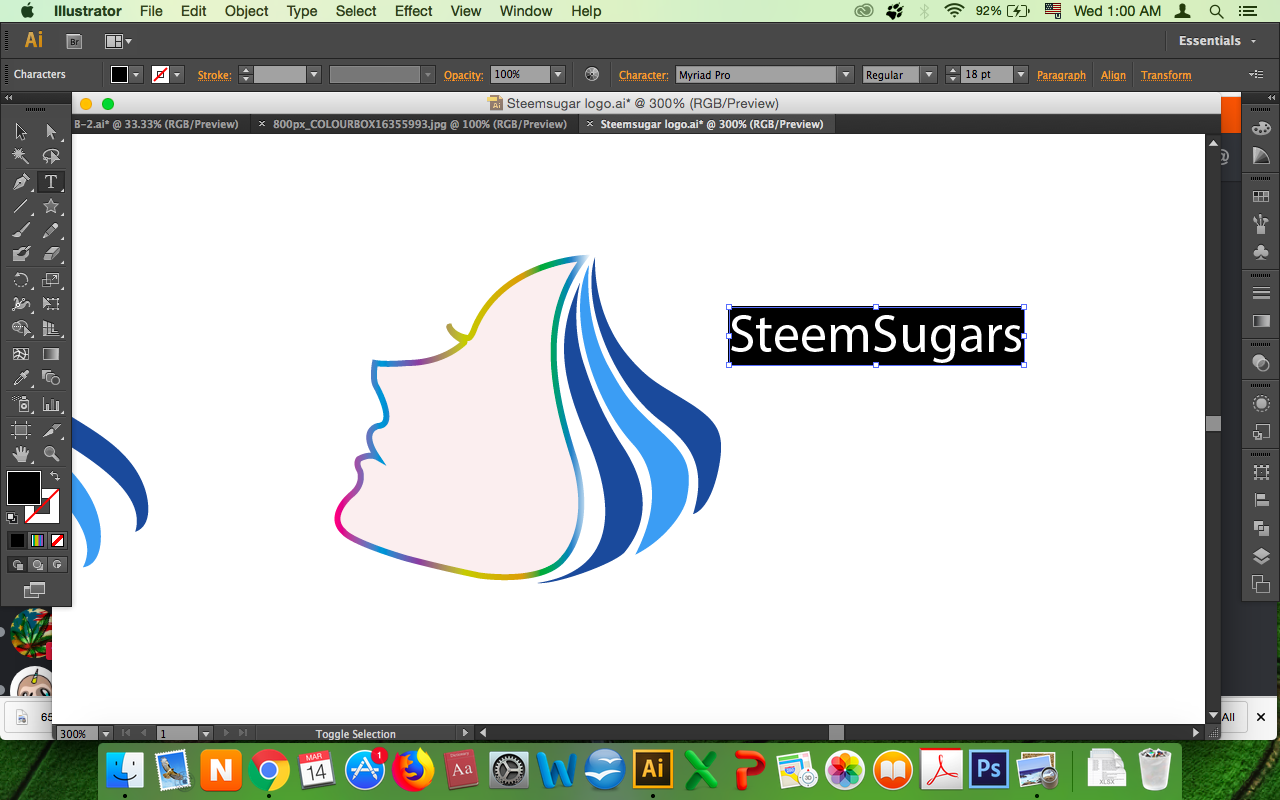The height and width of the screenshot is (800, 1280).
Task: Select the Column Graph tool
Action: [x=51, y=404]
